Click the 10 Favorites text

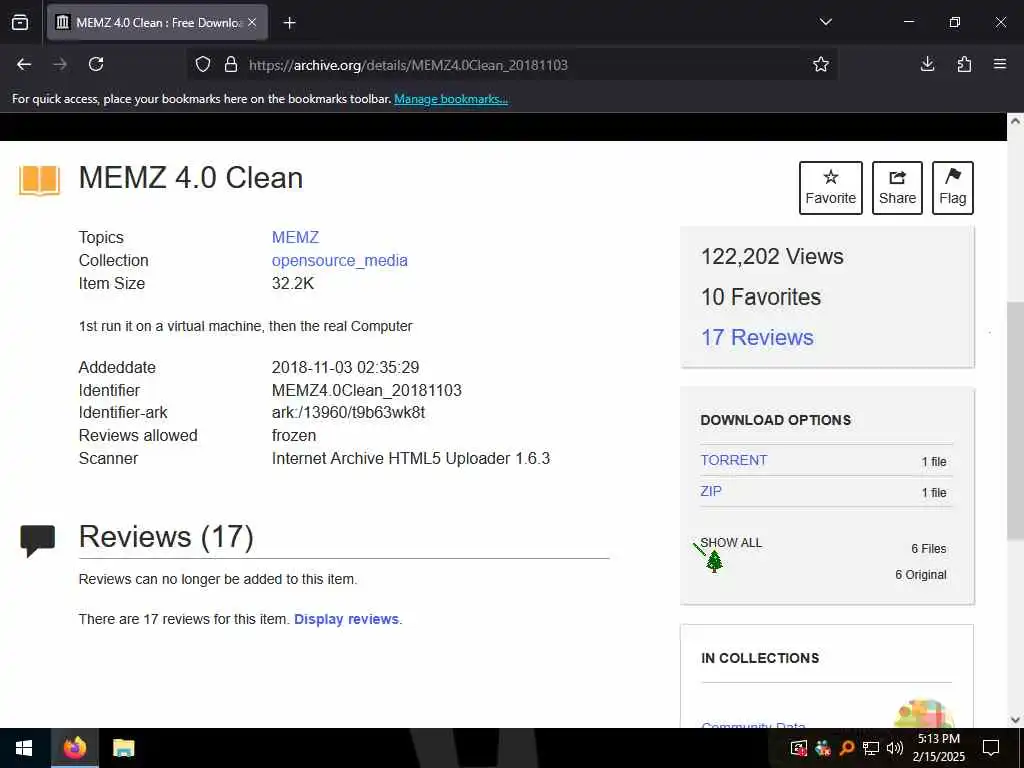pos(761,296)
